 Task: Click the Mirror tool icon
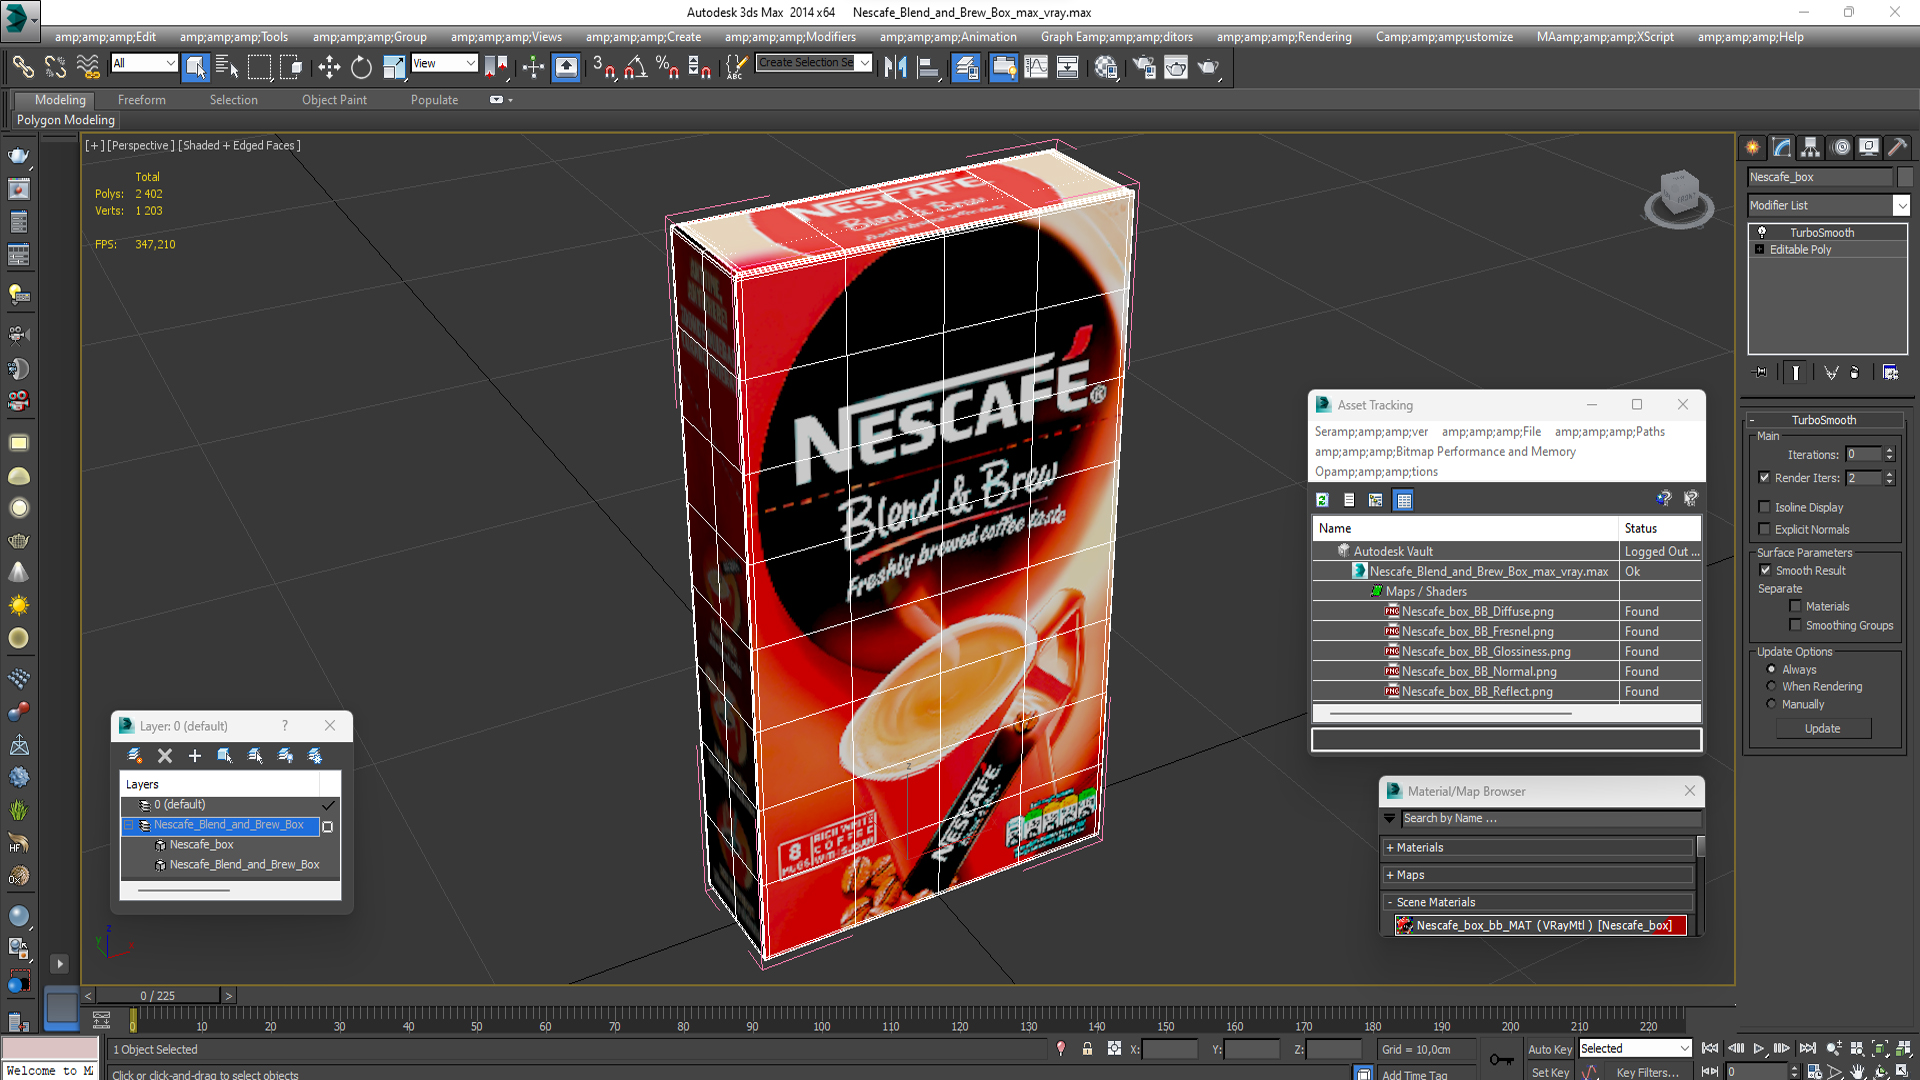tap(895, 67)
